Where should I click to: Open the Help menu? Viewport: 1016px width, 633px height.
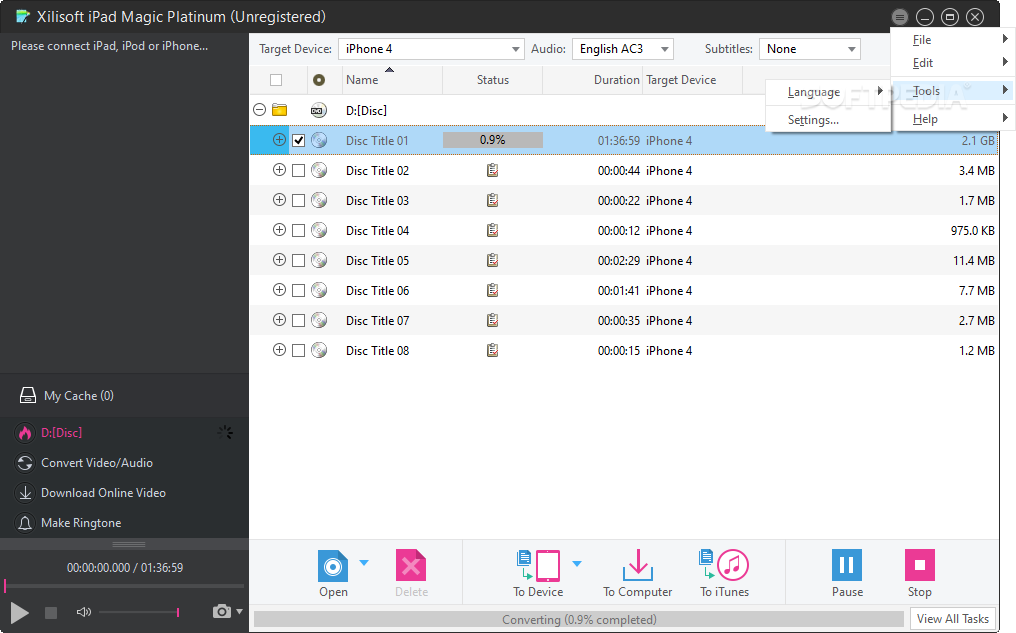coord(952,119)
